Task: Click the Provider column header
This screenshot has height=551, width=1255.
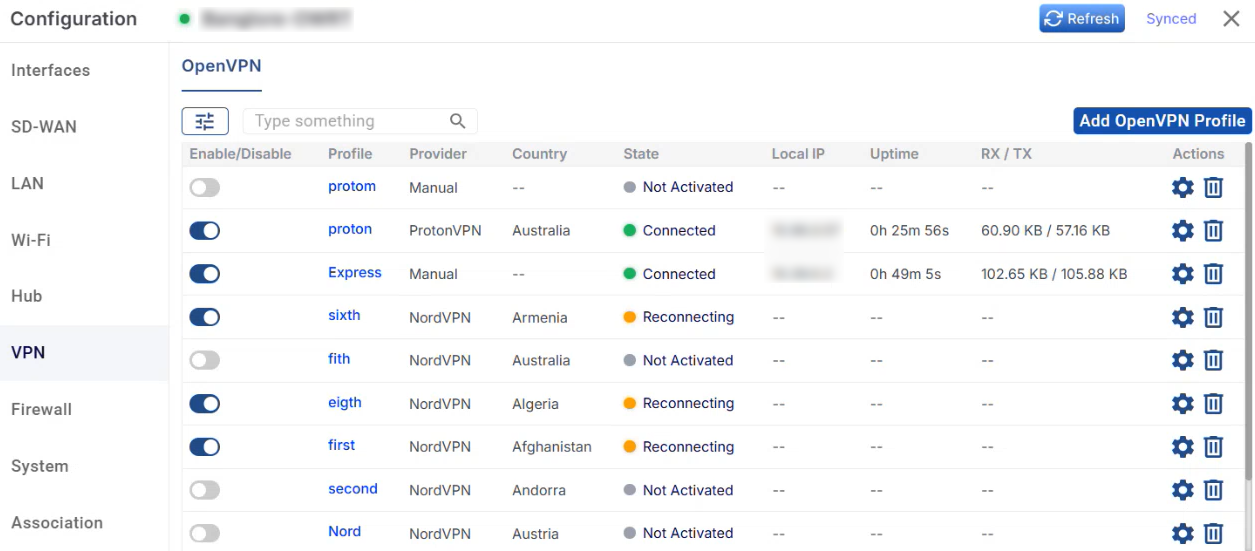Action: (438, 154)
